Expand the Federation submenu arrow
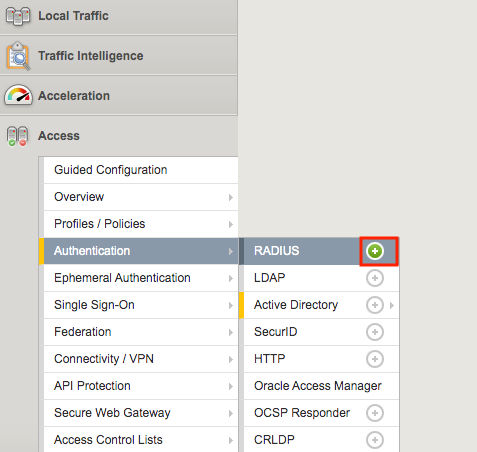477x452 pixels. pyautogui.click(x=231, y=332)
